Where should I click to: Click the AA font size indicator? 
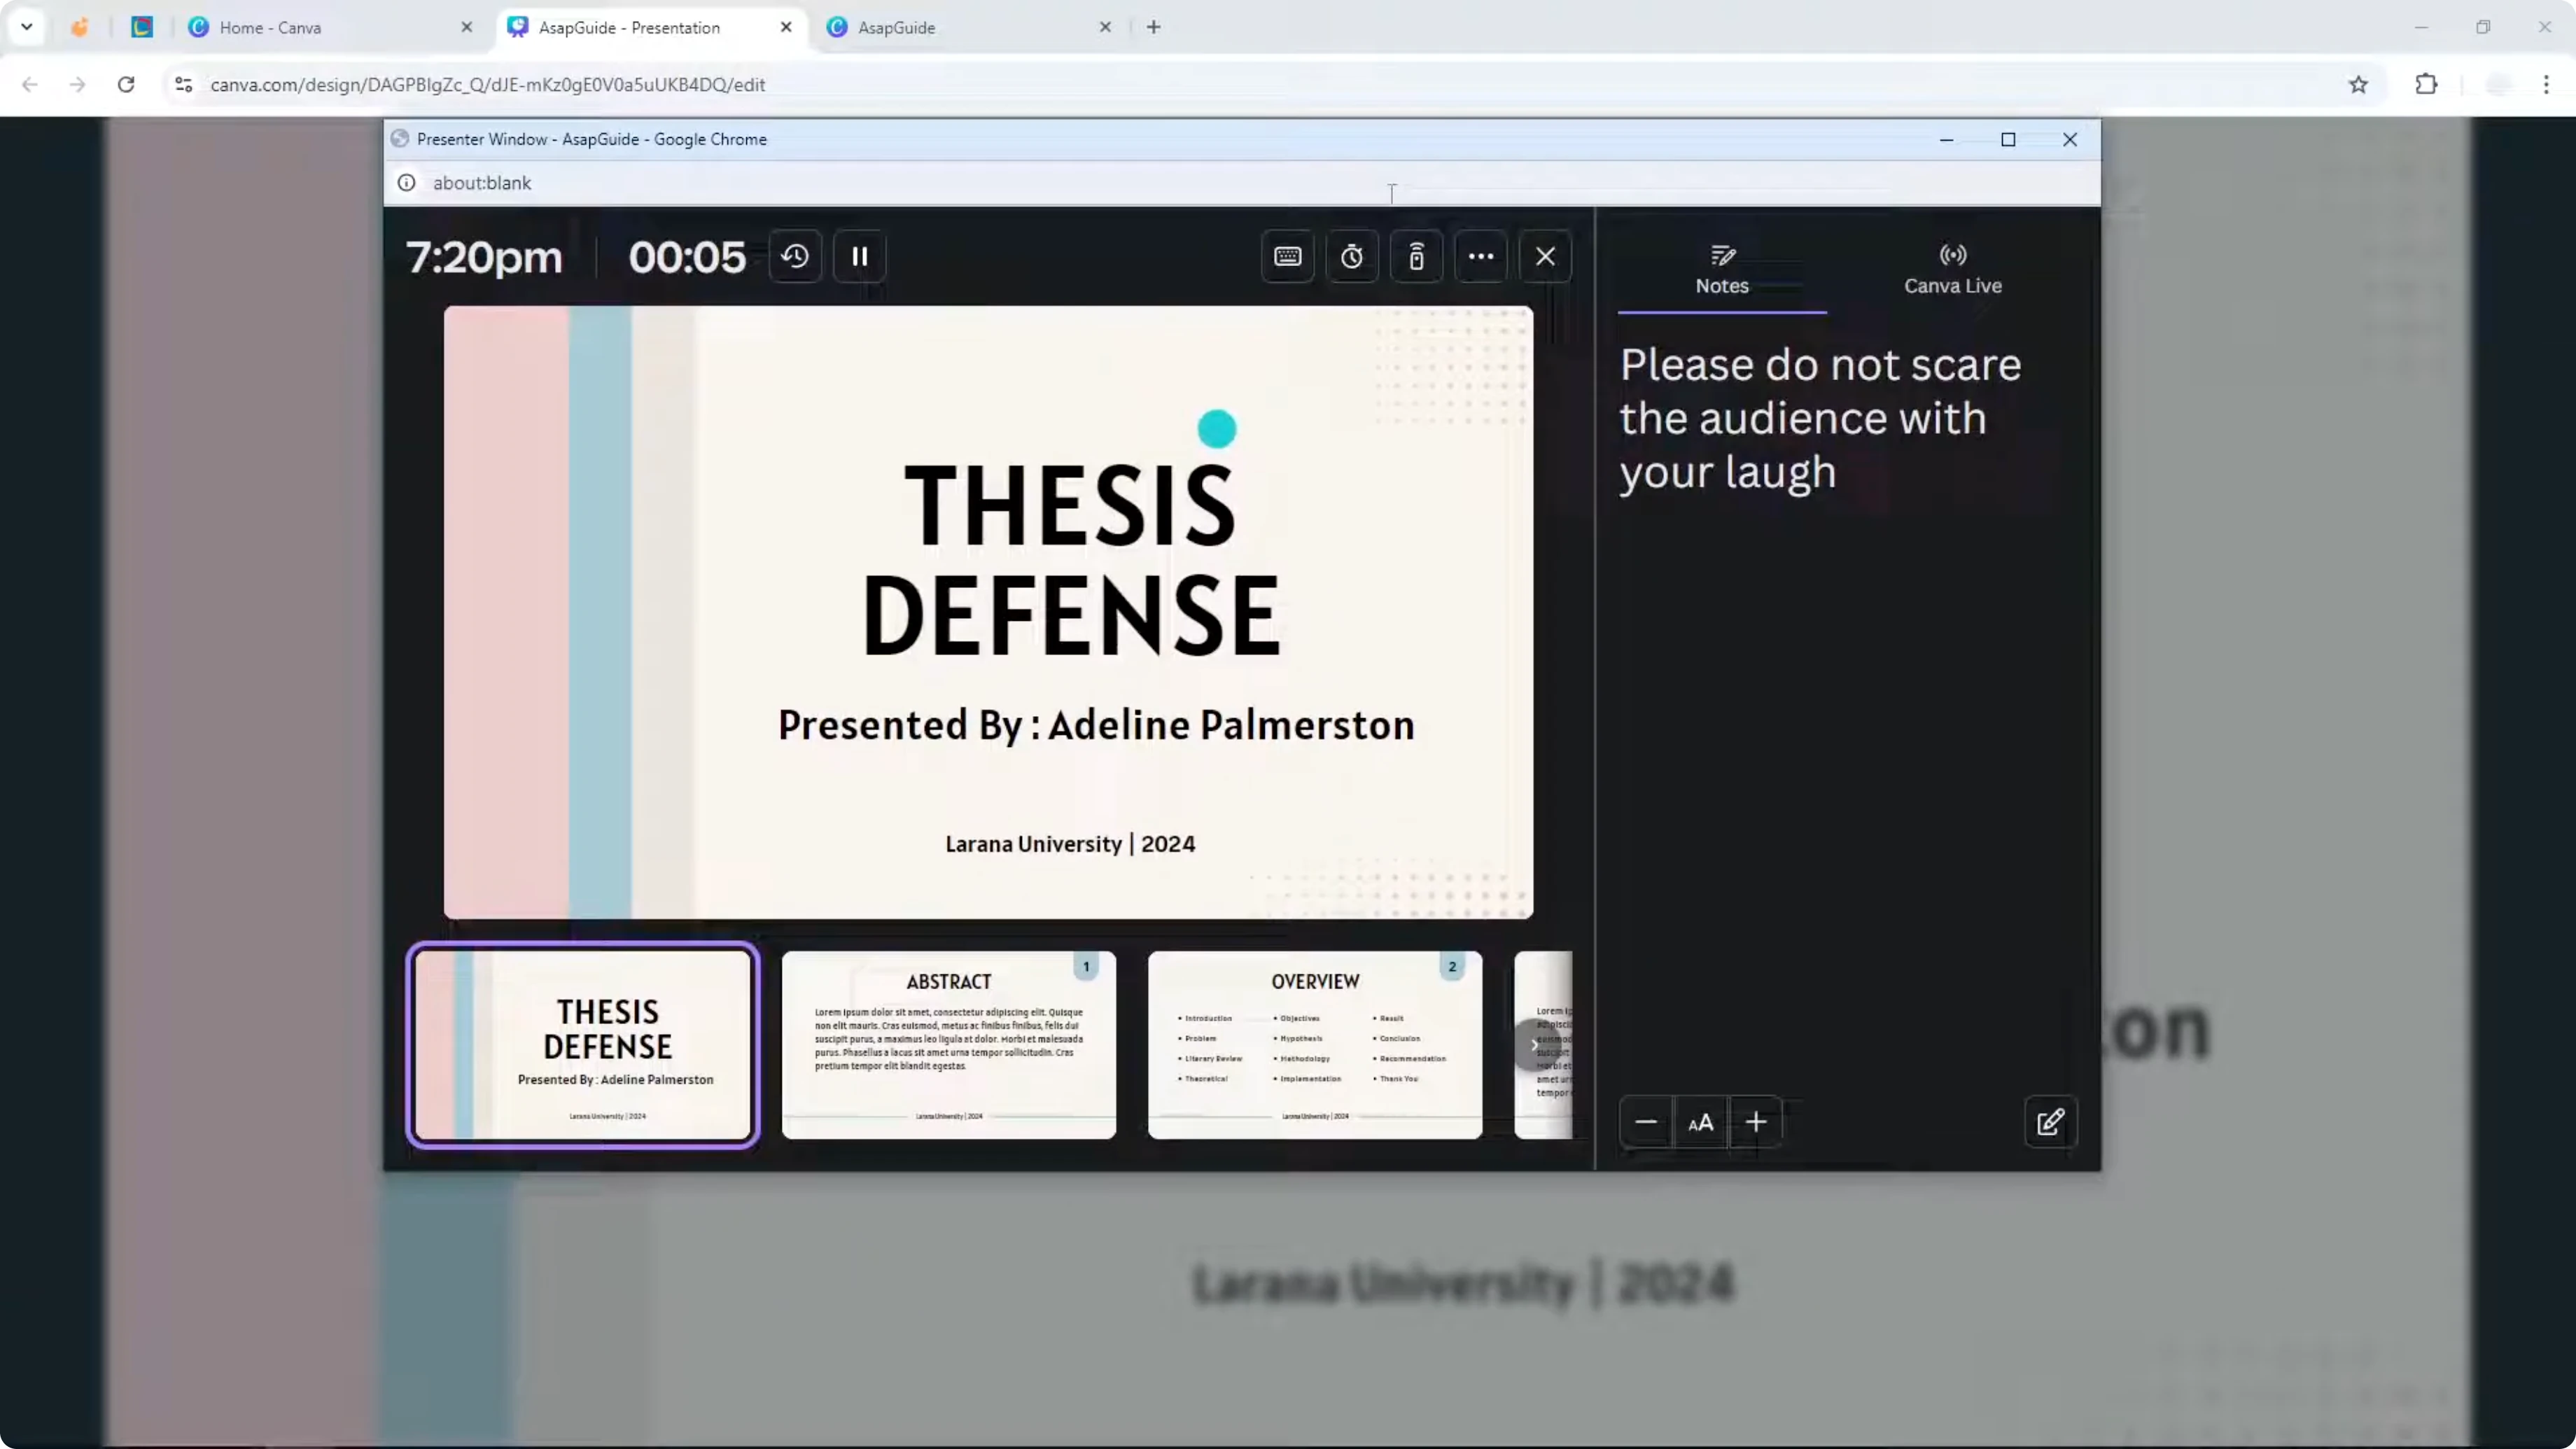tap(1701, 1122)
